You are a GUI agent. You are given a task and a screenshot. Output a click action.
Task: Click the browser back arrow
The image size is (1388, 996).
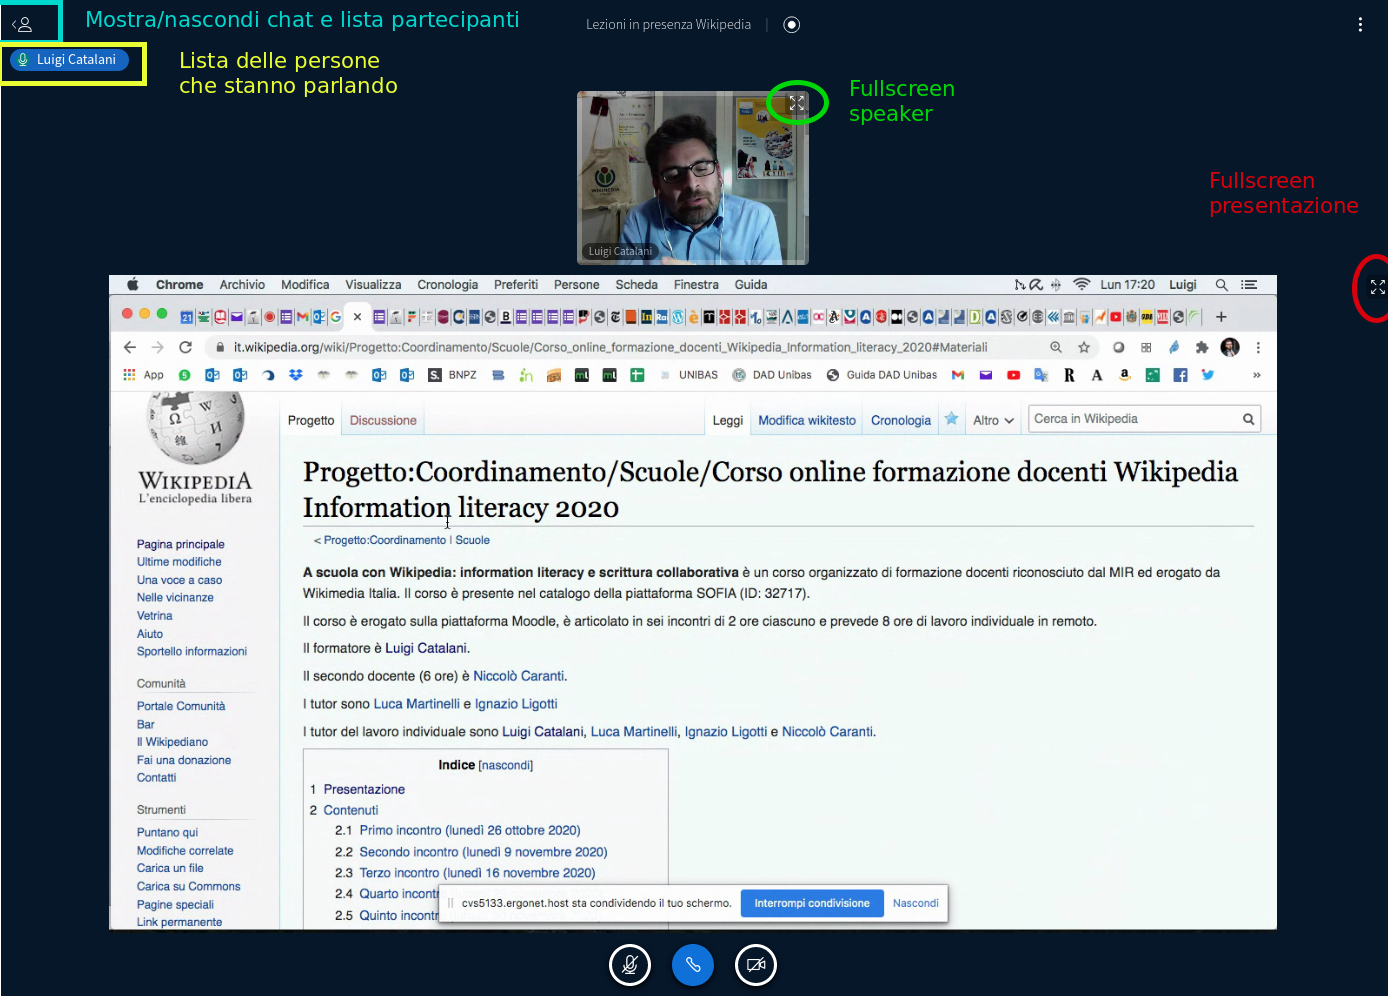[130, 347]
